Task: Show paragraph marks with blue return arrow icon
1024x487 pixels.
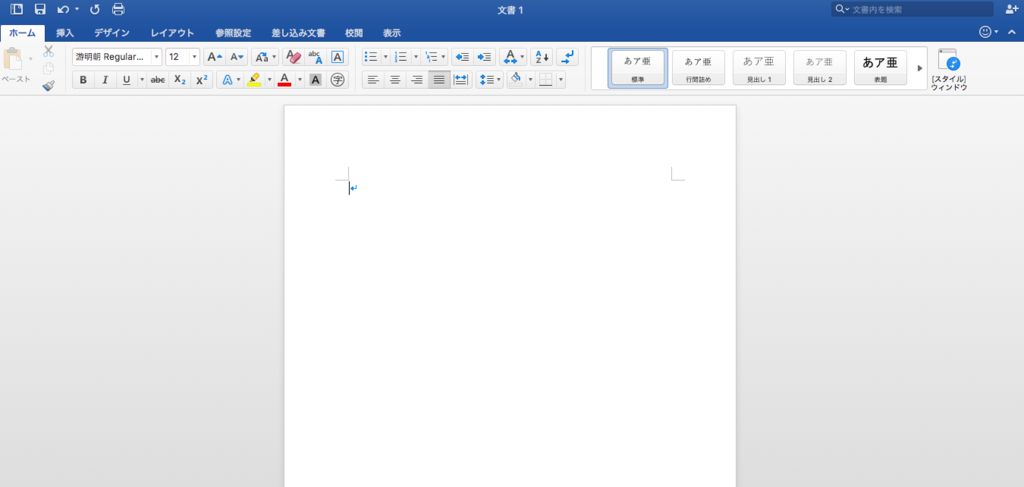Action: point(567,57)
